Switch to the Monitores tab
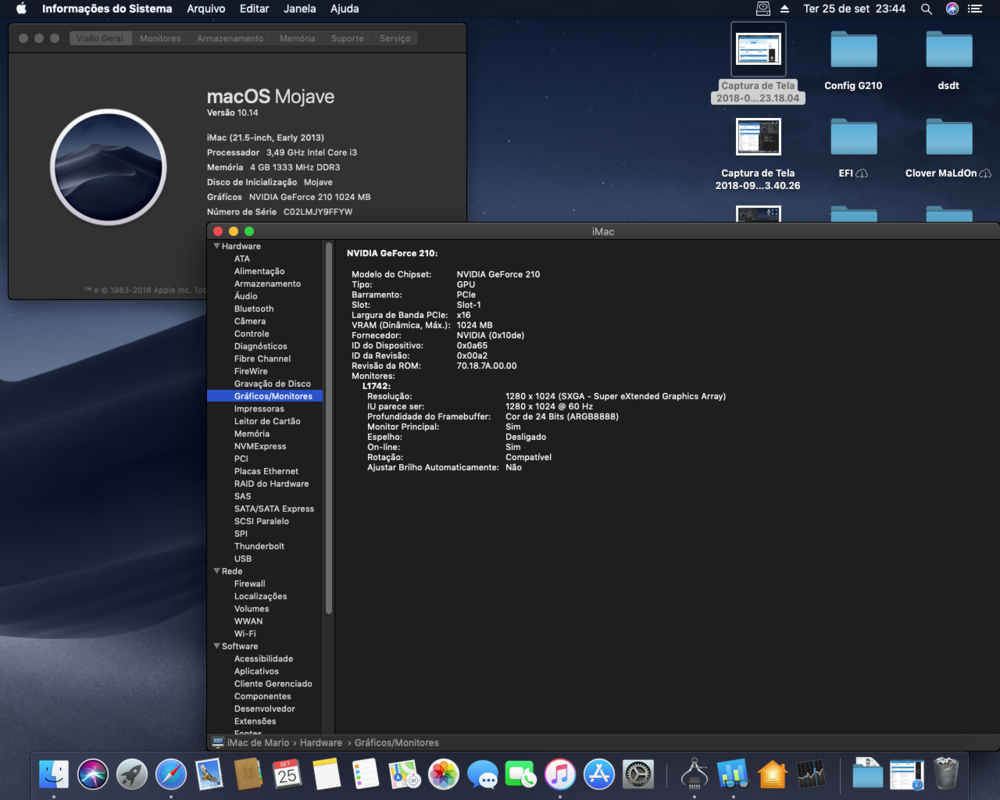Image resolution: width=1000 pixels, height=800 pixels. (160, 38)
